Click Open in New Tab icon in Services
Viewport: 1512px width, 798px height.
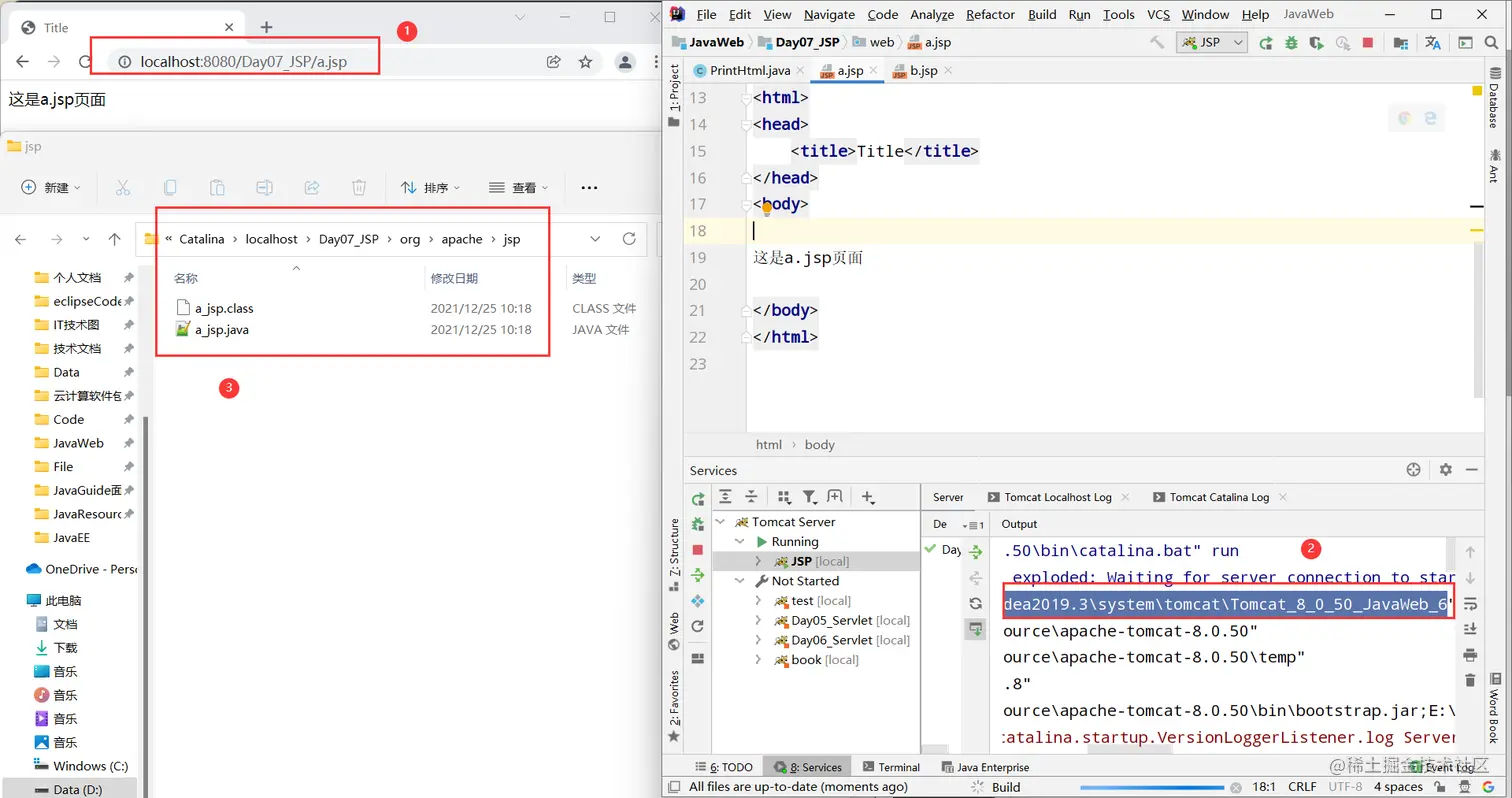[835, 496]
